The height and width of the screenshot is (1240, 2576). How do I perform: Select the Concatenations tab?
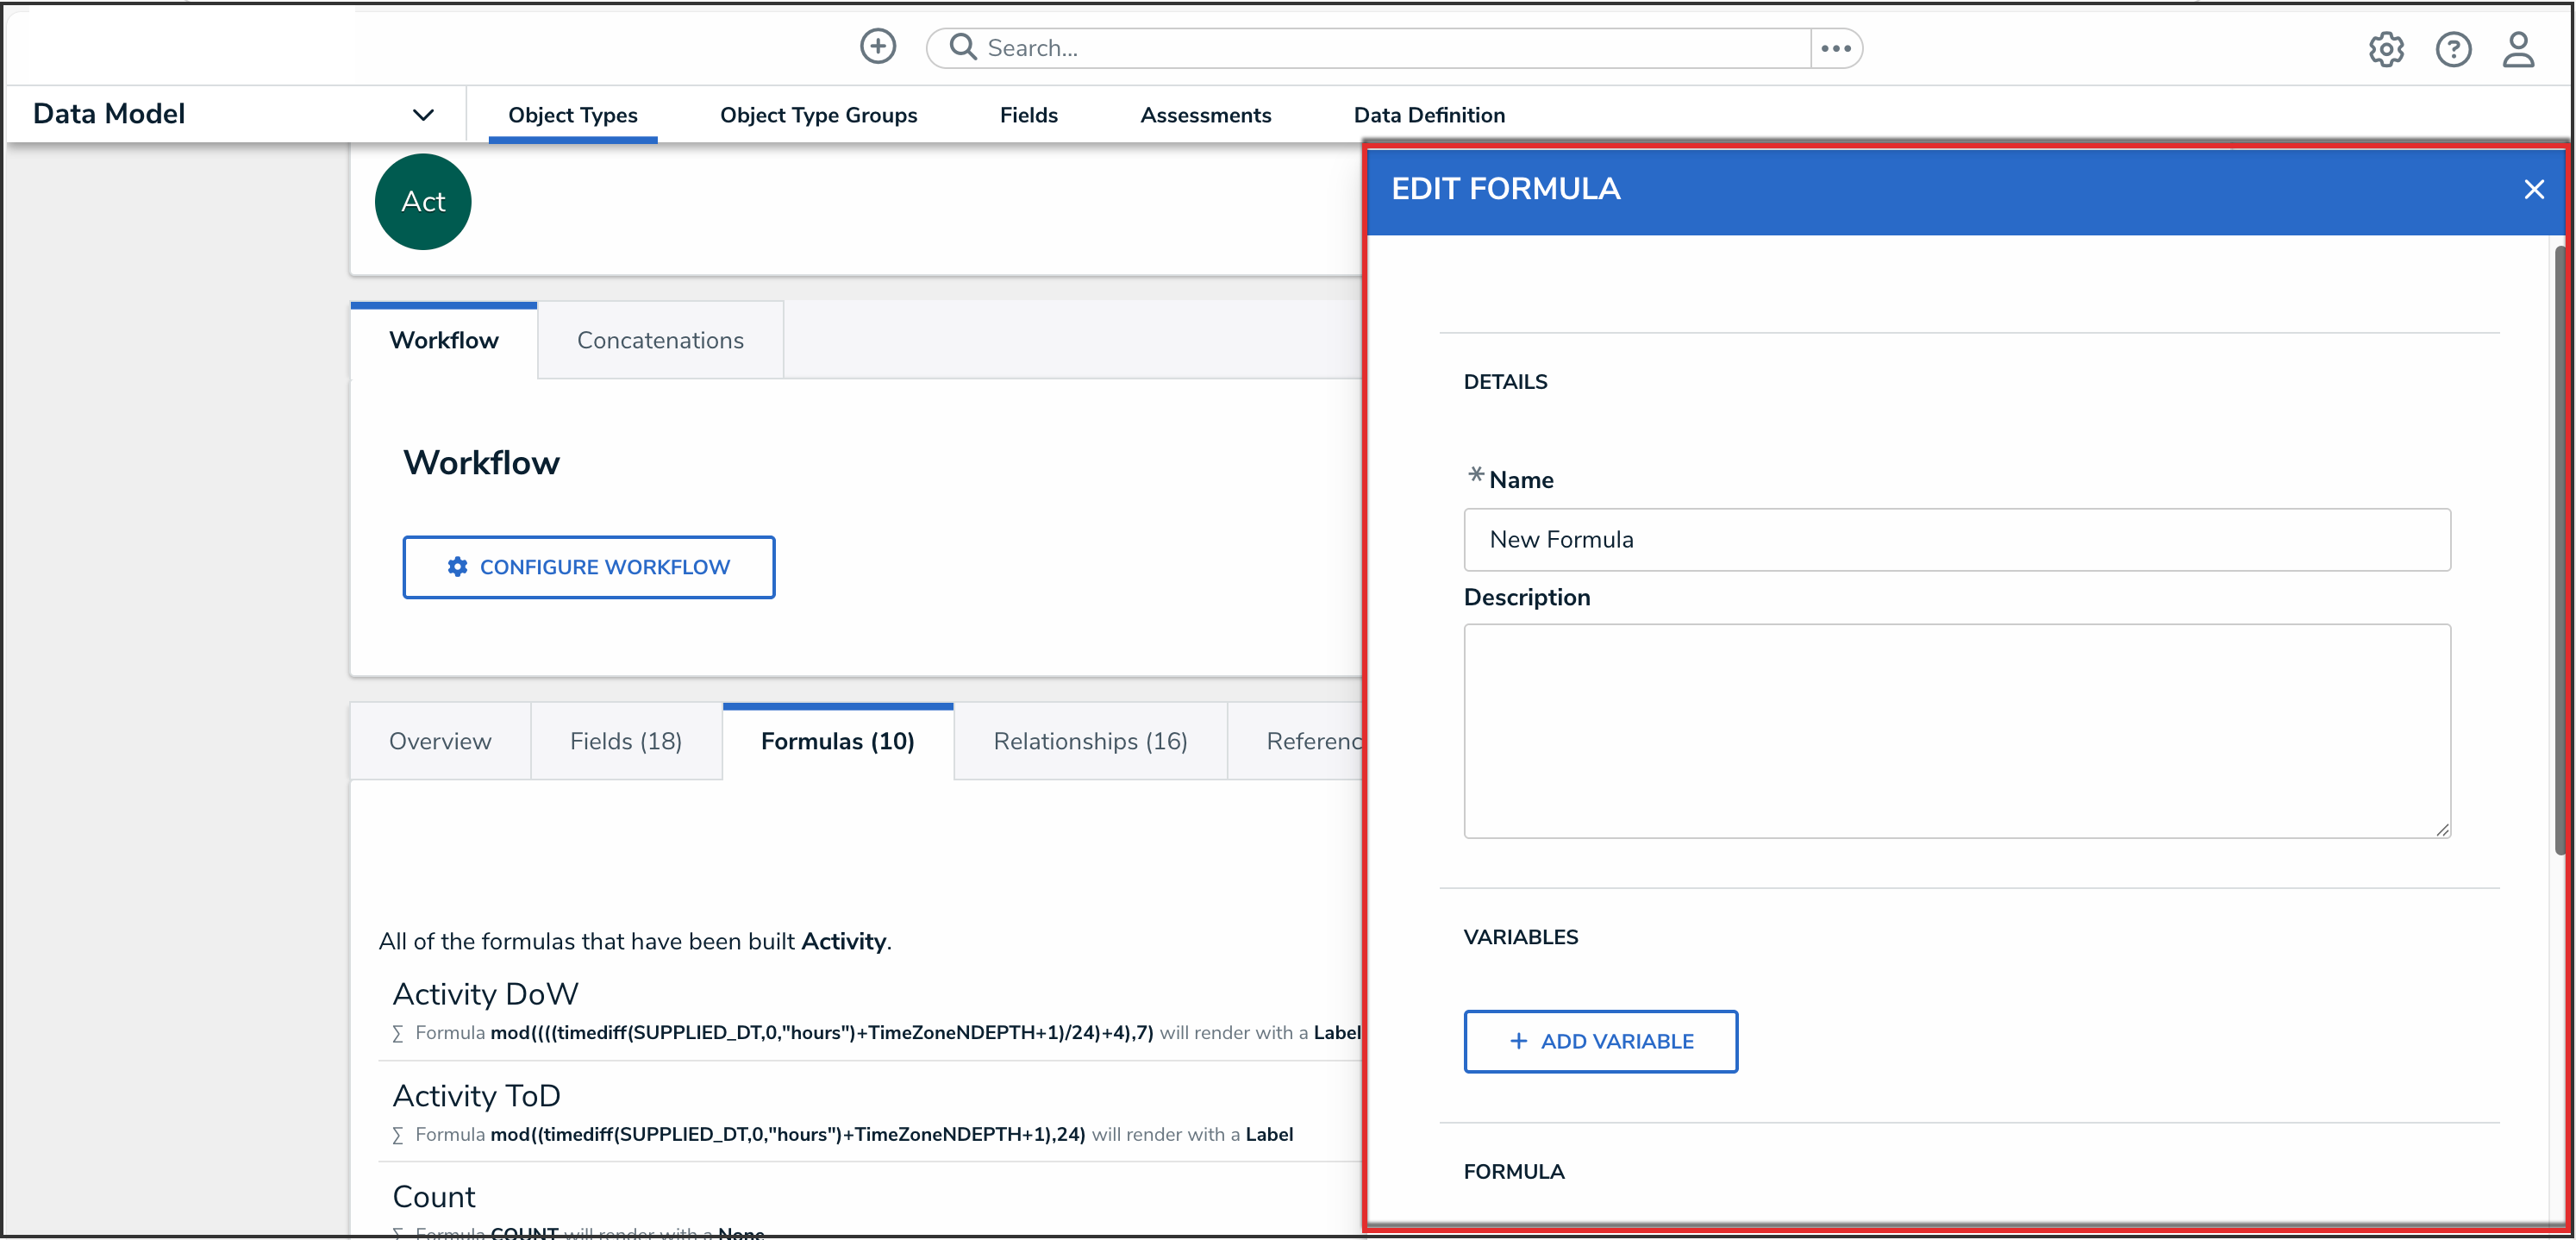pos(660,340)
